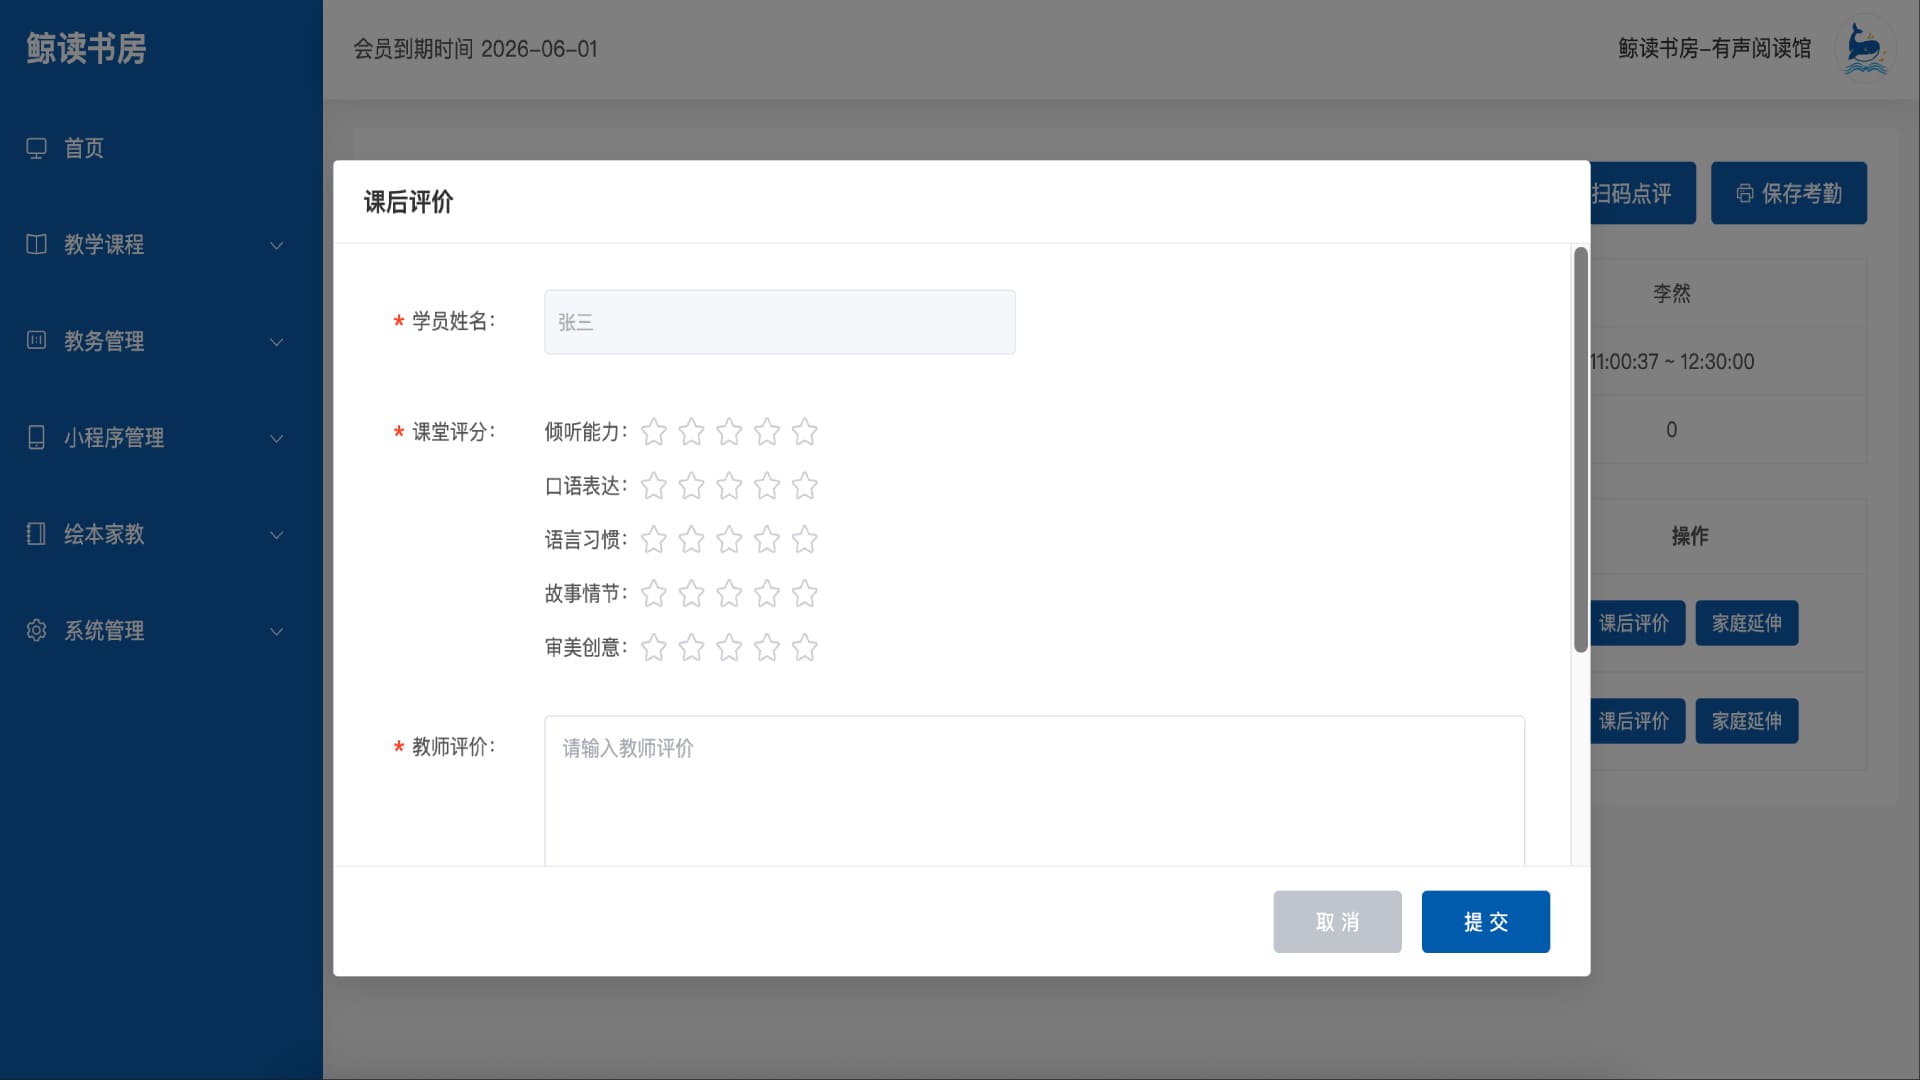Give 口语表达 a three-star rating

tap(729, 486)
